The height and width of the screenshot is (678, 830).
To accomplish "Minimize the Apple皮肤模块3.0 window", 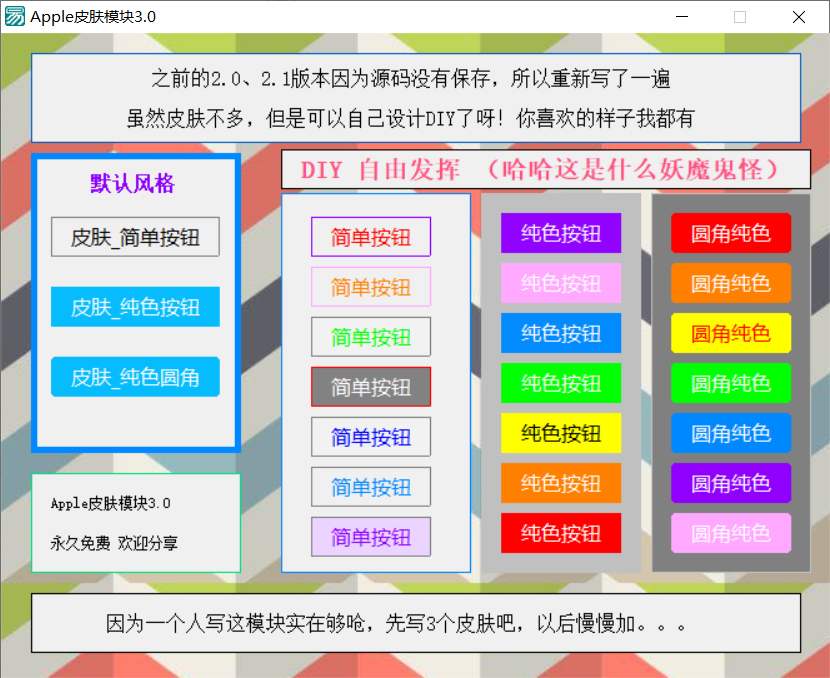I will [682, 17].
